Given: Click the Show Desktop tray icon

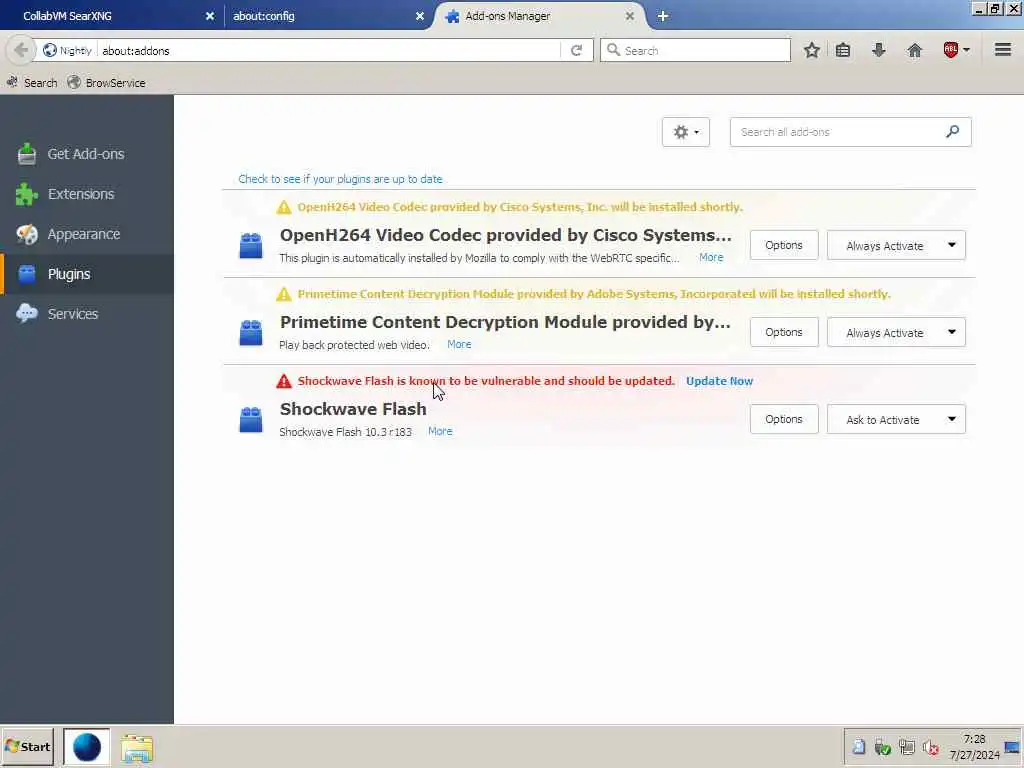Looking at the screenshot, I should coord(1012,747).
